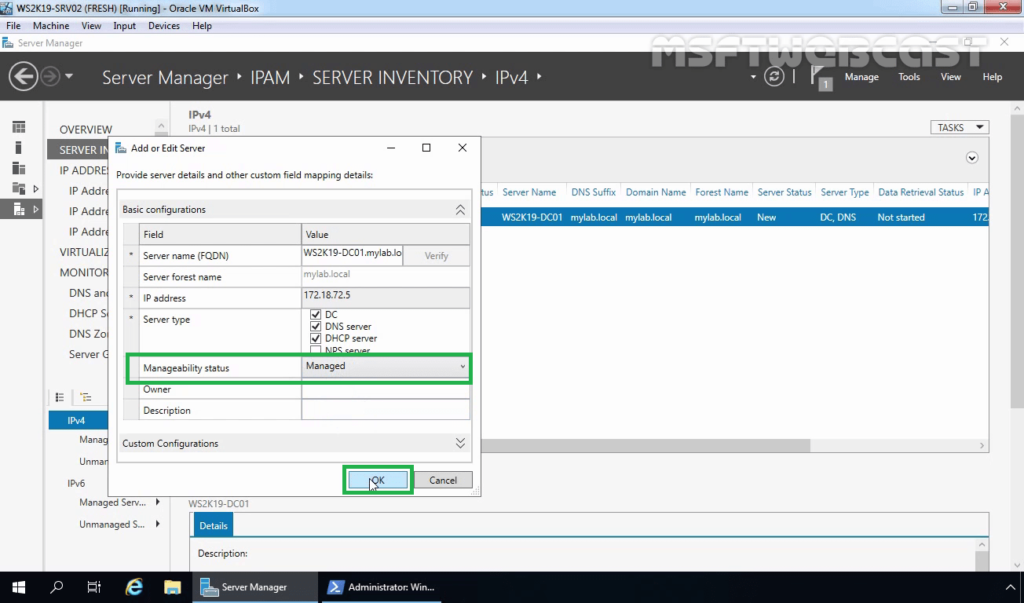Open taskbar search magnifier

coord(57,587)
